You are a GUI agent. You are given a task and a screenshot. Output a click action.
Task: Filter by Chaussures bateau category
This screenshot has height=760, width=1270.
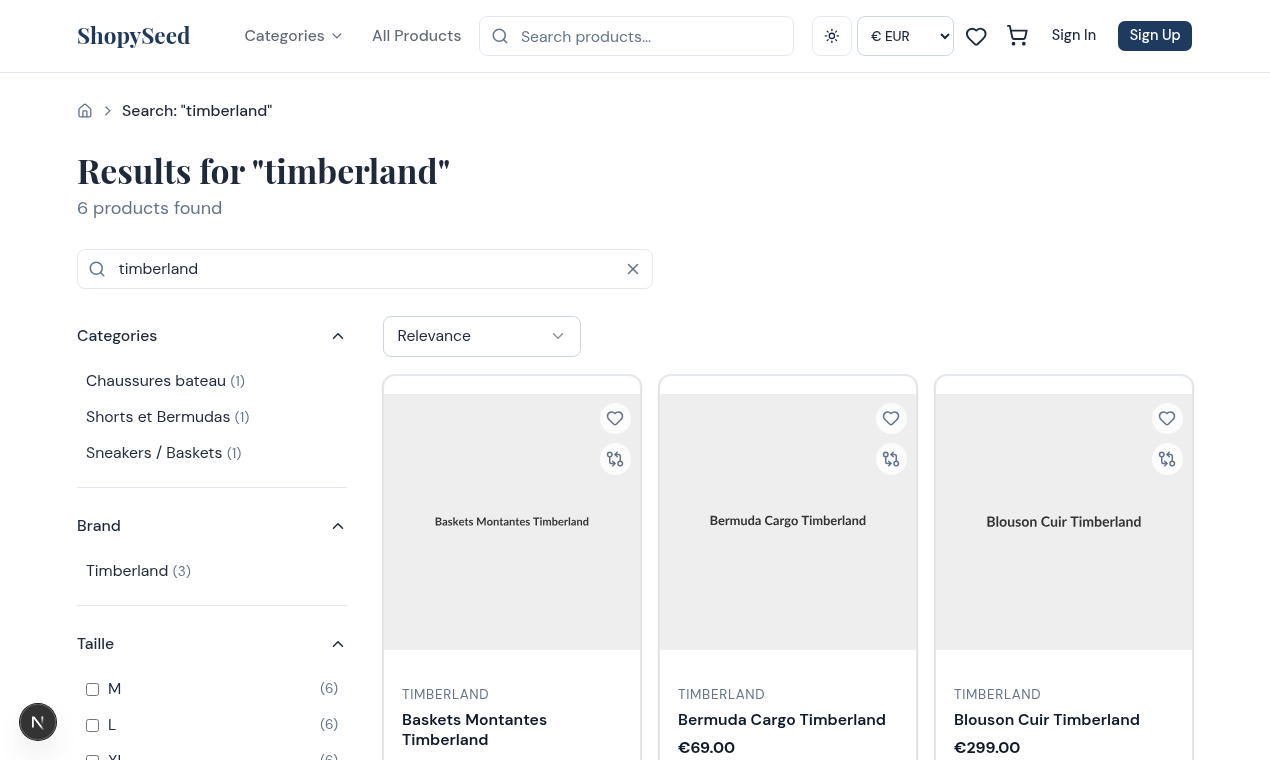pyautogui.click(x=165, y=381)
